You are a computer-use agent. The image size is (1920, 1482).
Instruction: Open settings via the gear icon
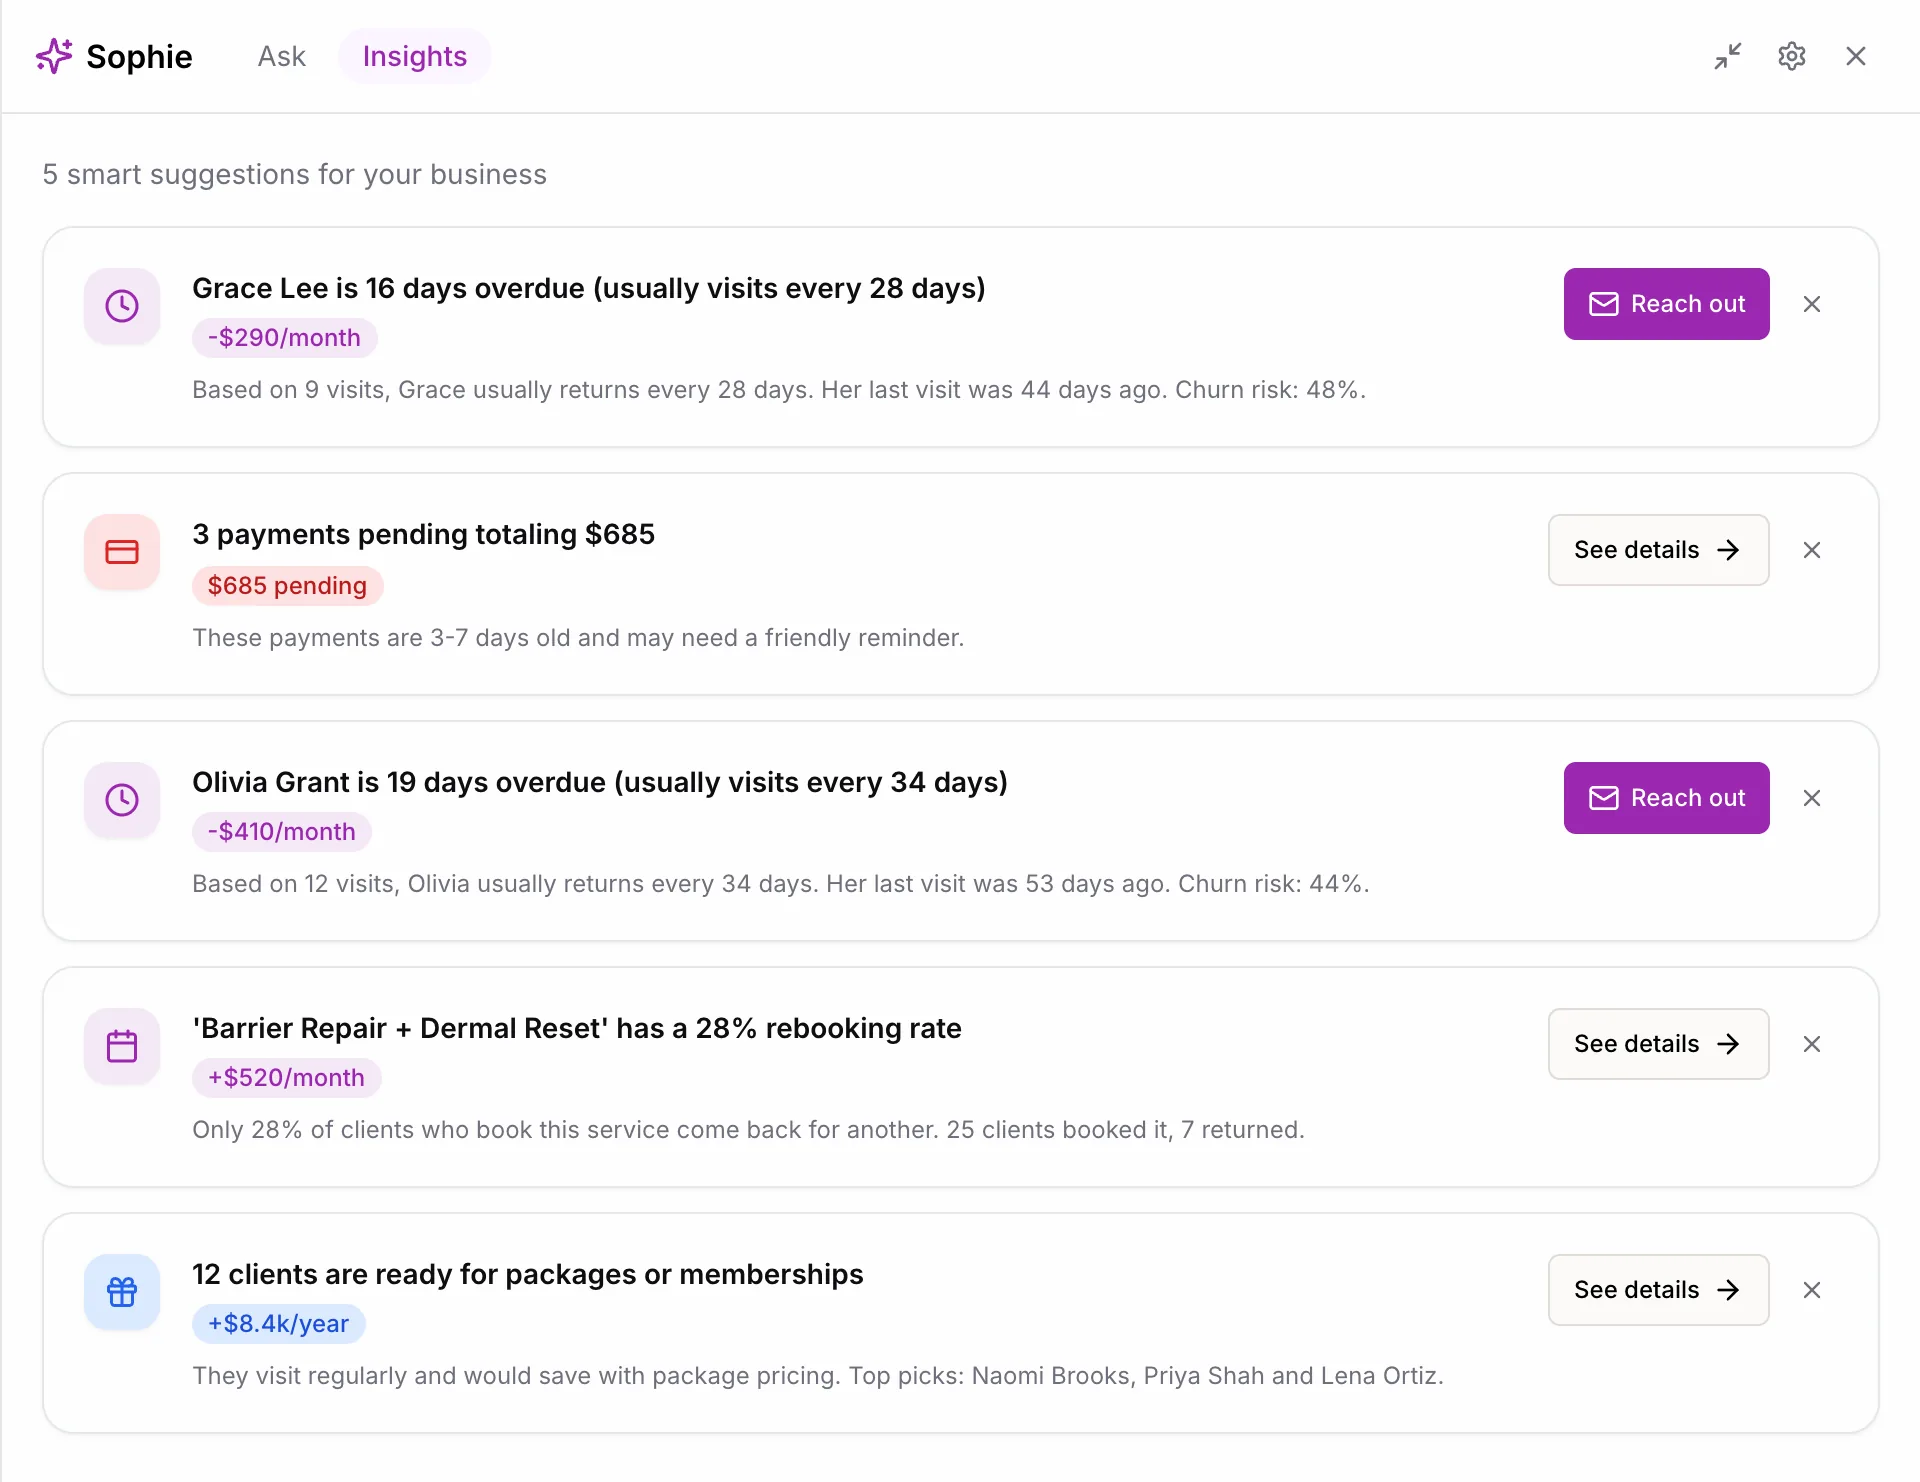click(x=1792, y=56)
